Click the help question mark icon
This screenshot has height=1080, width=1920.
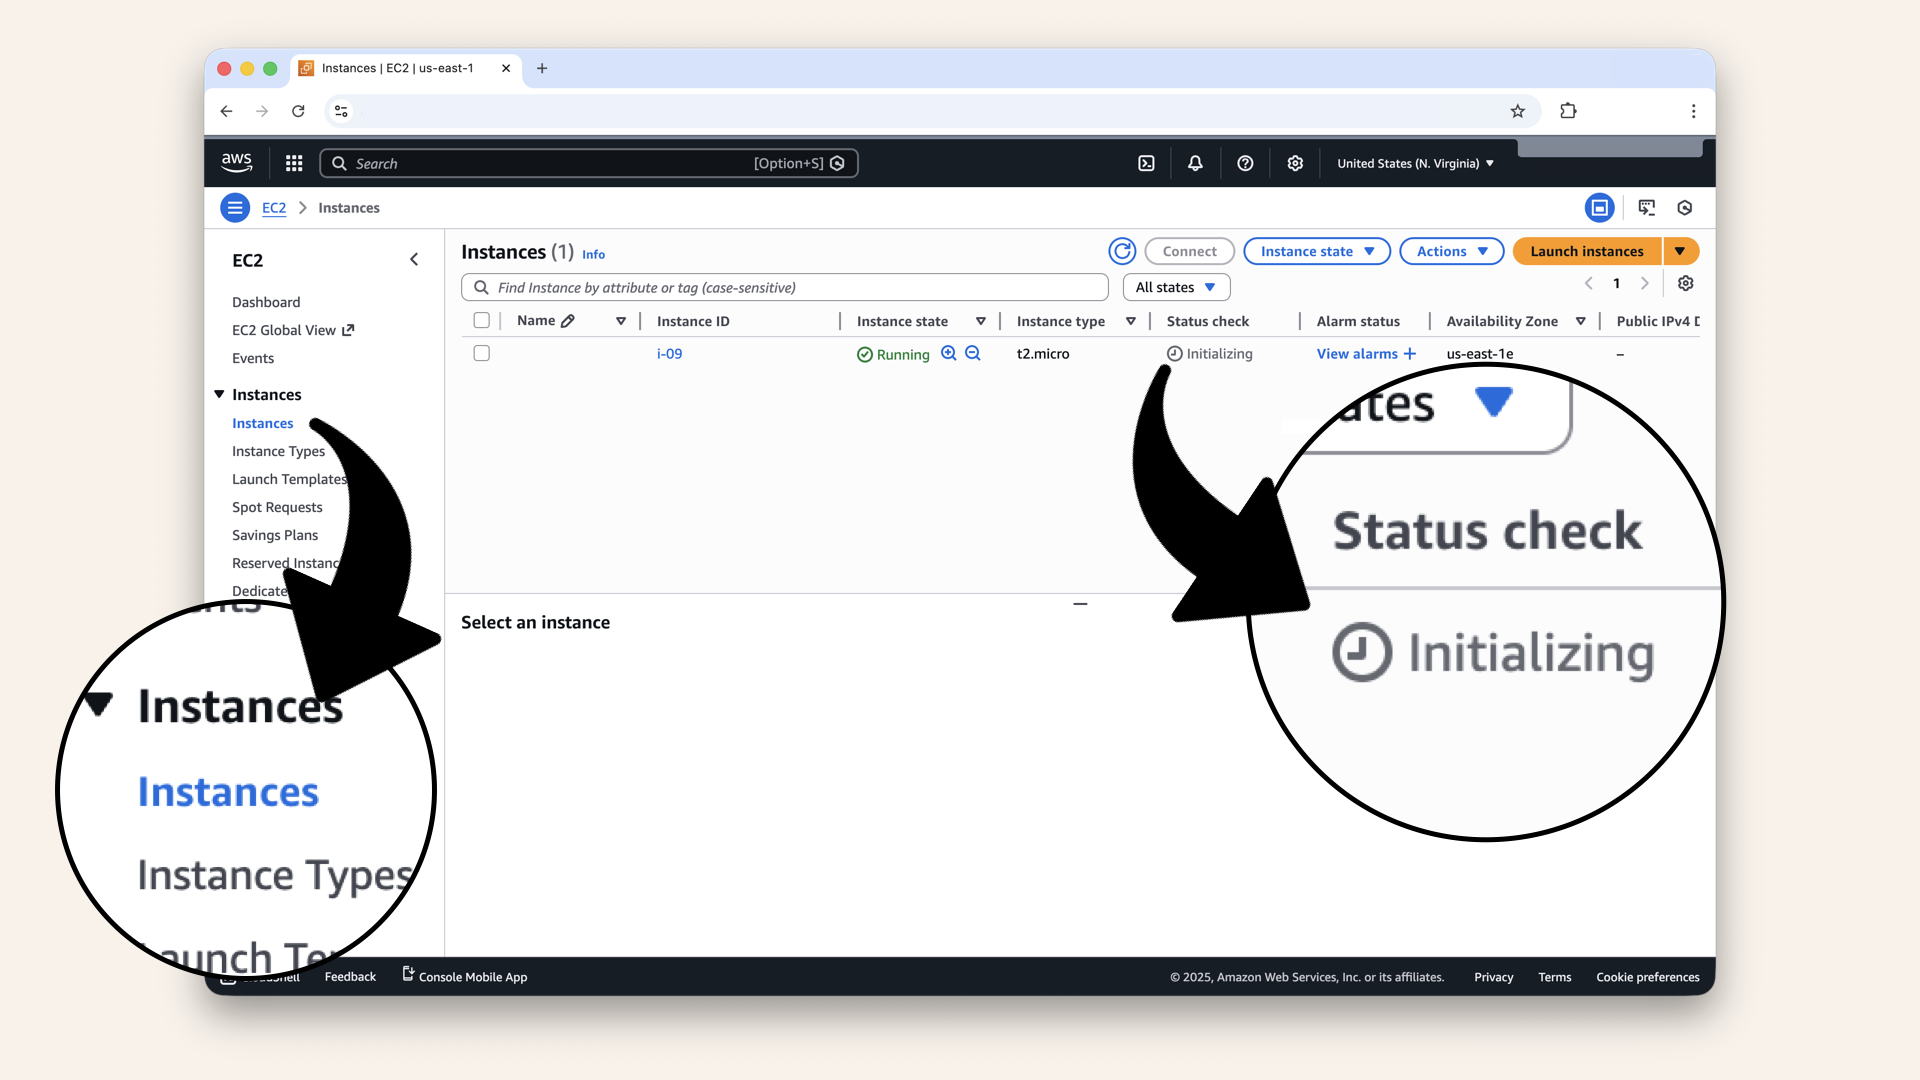click(x=1245, y=164)
